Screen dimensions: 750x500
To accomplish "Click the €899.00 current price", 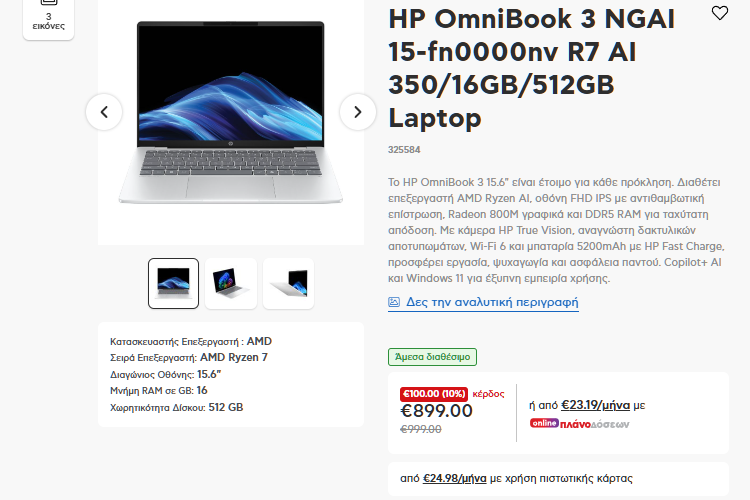I will click(436, 411).
